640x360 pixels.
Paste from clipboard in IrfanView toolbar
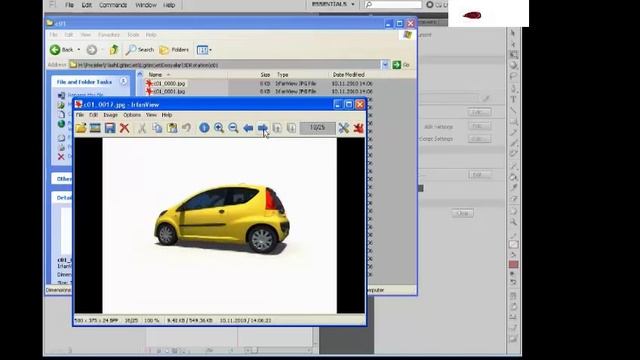172,128
